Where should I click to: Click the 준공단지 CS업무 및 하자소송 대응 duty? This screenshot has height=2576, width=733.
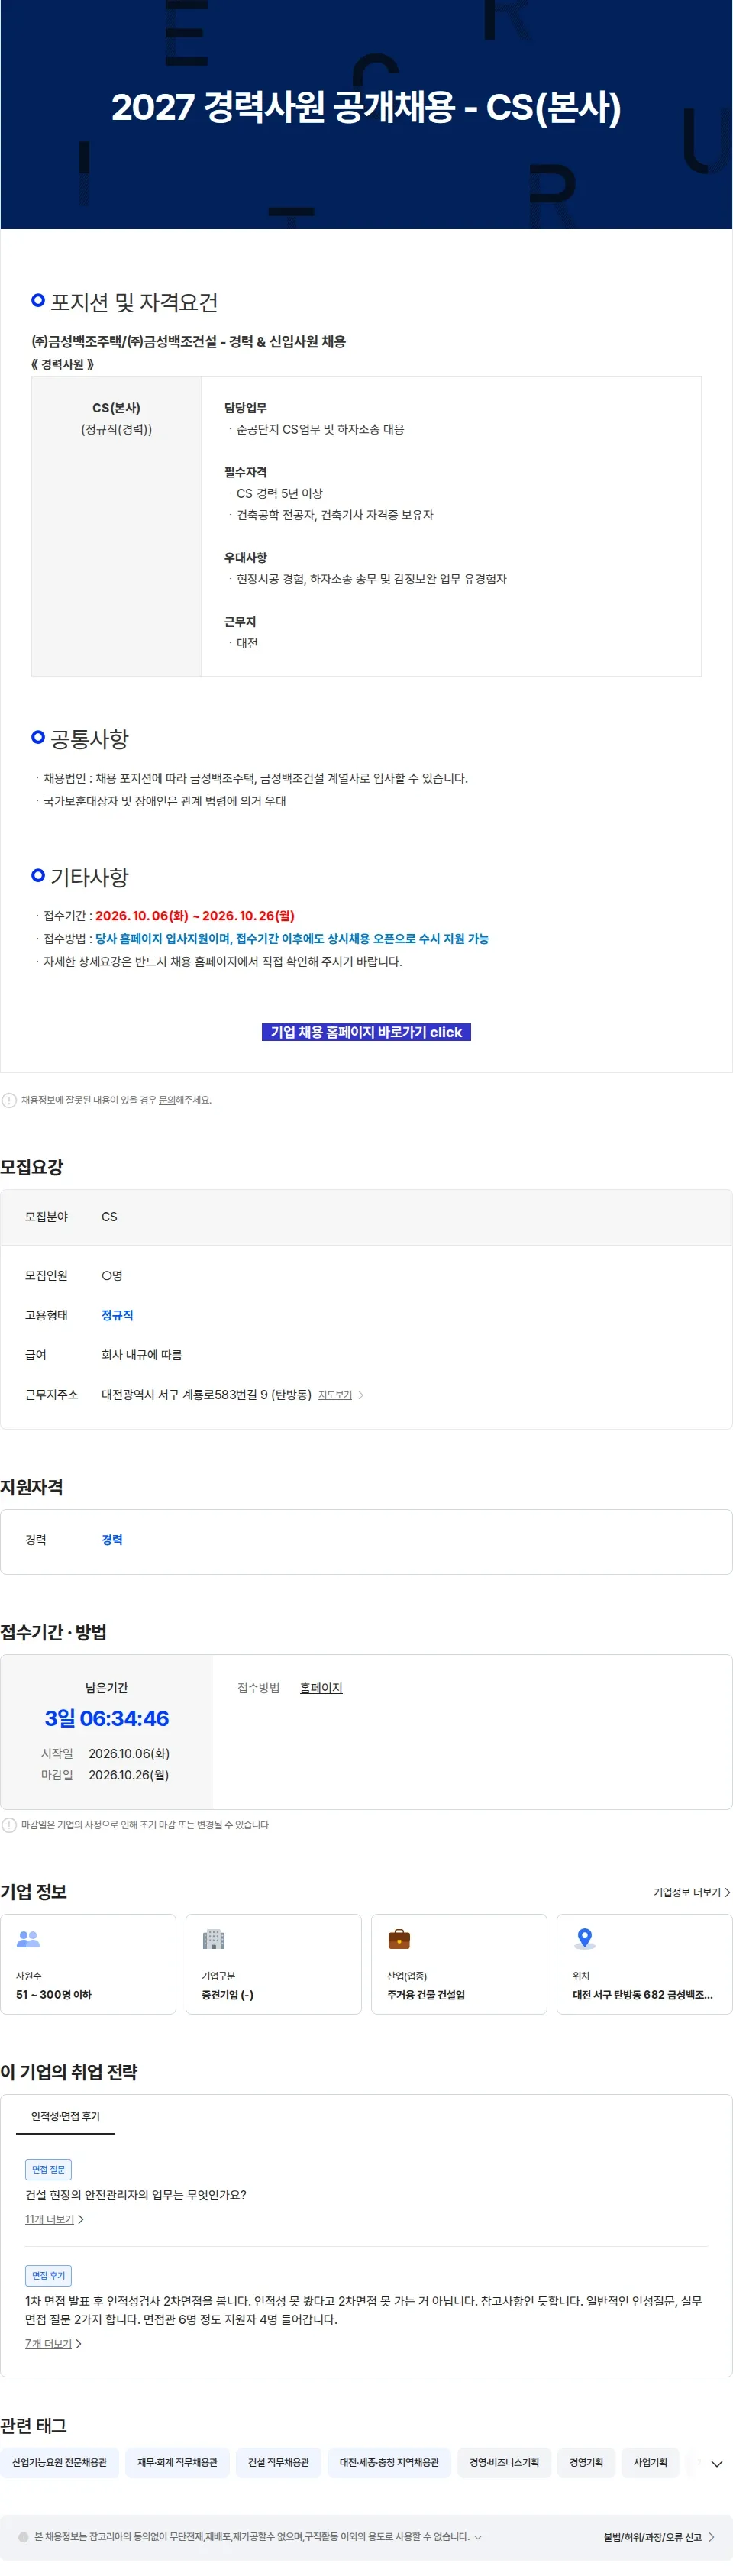pyautogui.click(x=320, y=429)
